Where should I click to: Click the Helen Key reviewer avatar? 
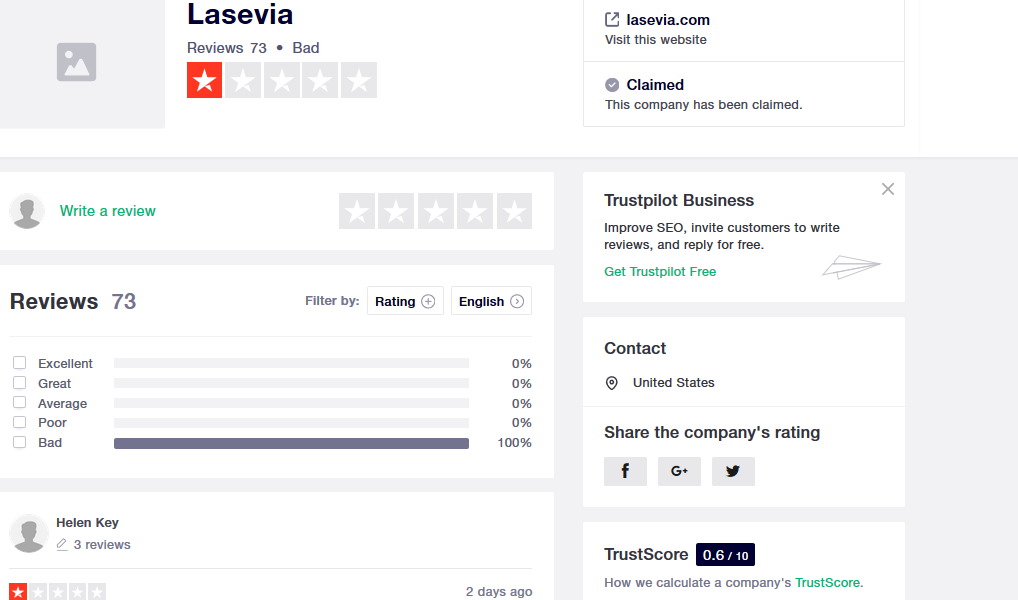29,533
